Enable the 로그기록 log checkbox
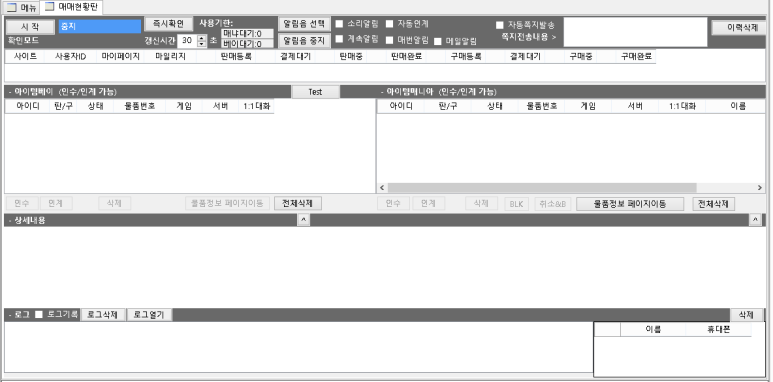Screen dimensions: 773x382 [x=39, y=314]
